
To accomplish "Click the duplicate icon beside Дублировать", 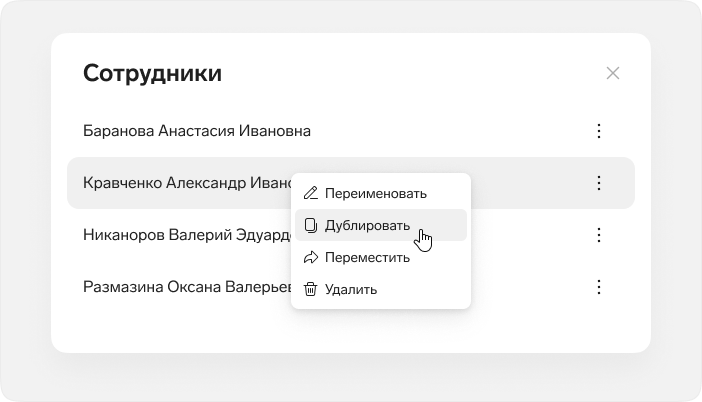I will tap(311, 225).
